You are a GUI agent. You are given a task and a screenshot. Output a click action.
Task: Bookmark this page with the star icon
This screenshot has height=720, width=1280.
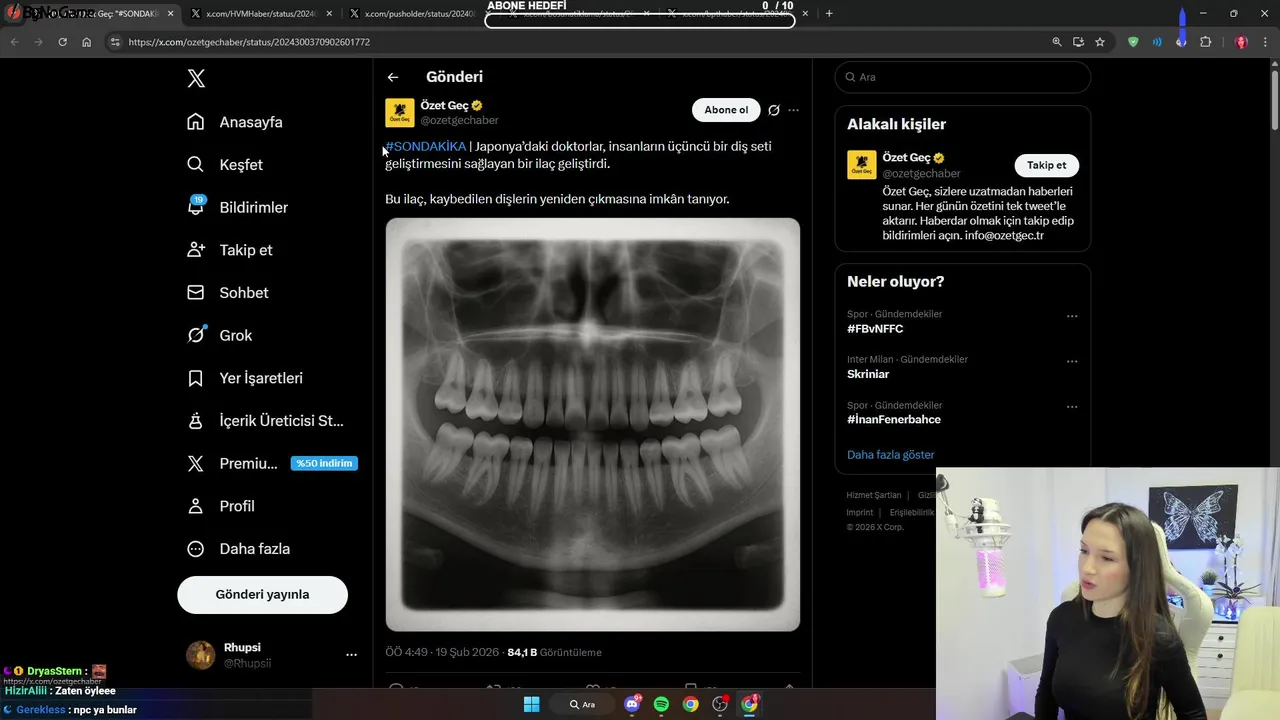[1100, 42]
